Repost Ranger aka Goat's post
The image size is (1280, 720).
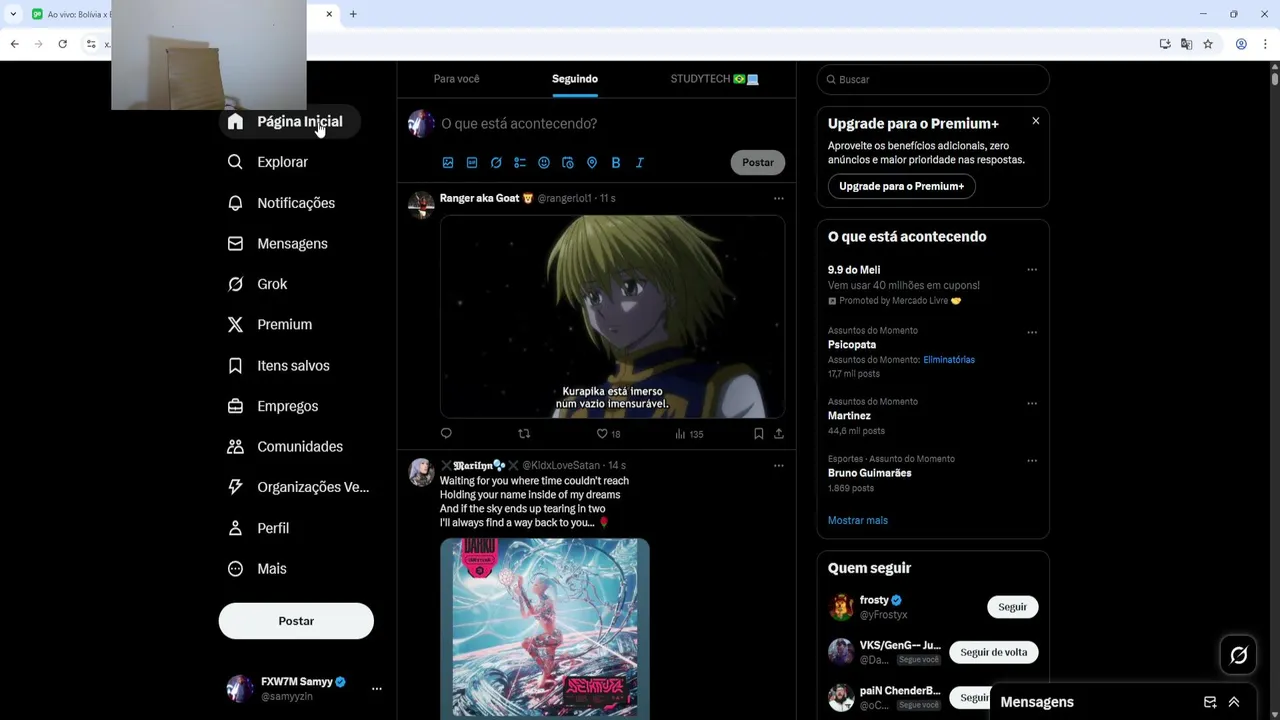click(x=524, y=433)
